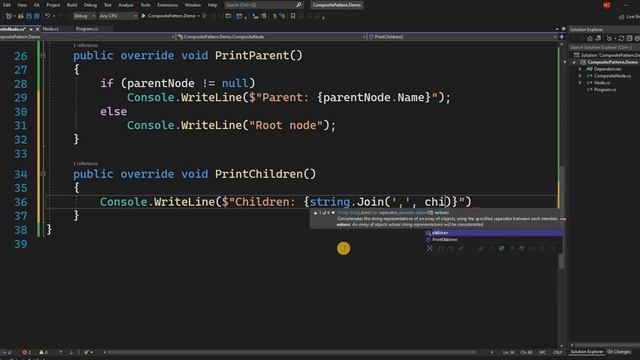Open the Debug configuration dropdown
The width and height of the screenshot is (640, 360).
tap(84, 16)
